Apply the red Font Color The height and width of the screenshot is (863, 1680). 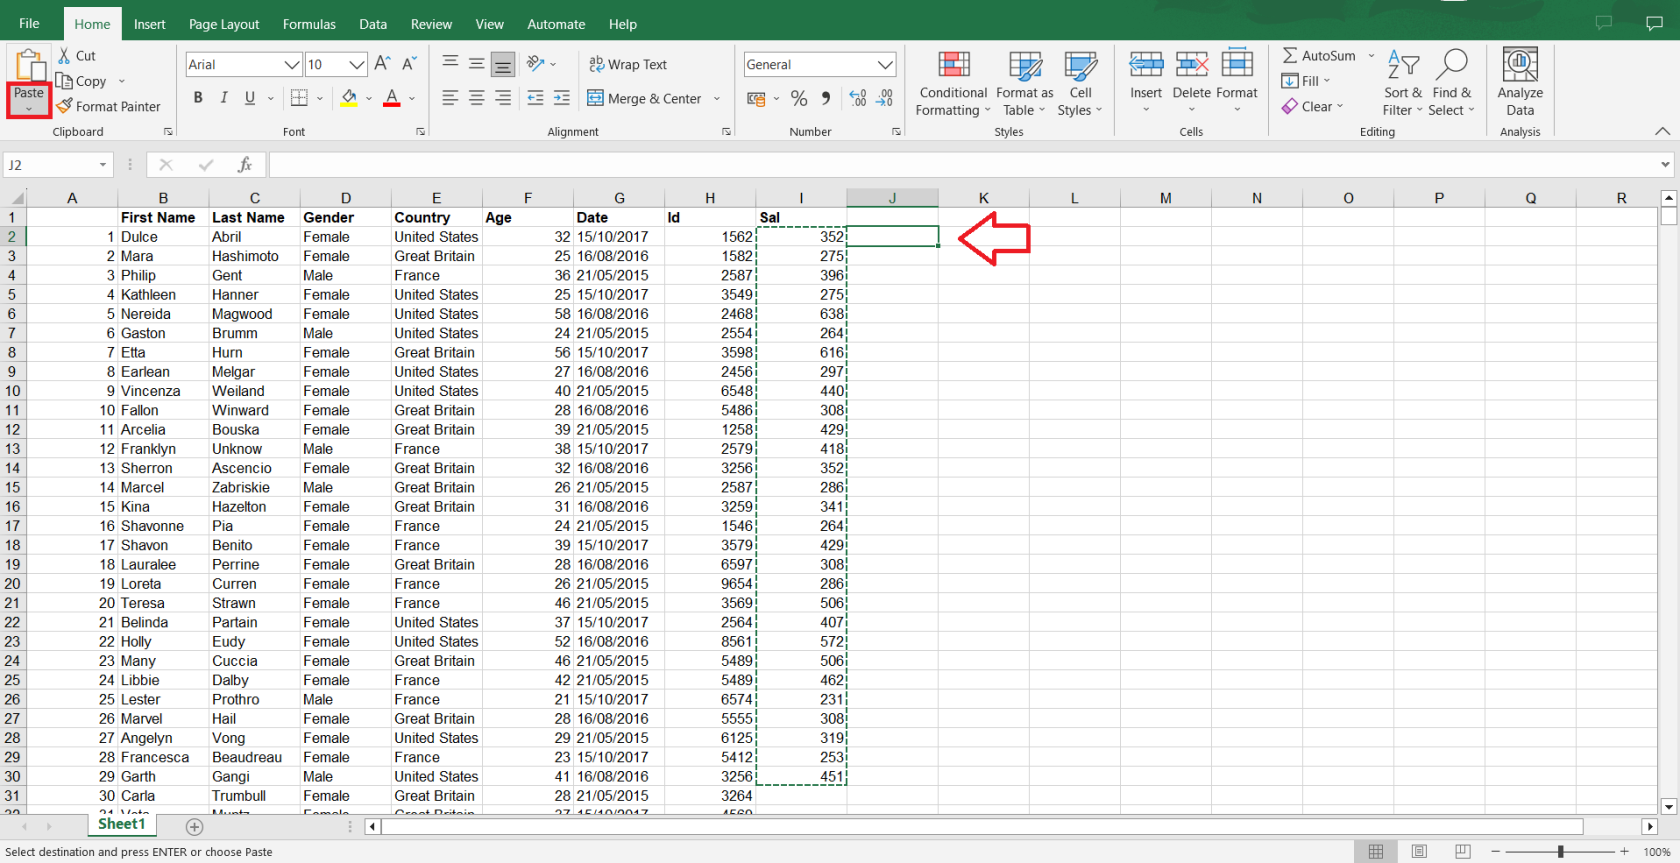tap(392, 98)
